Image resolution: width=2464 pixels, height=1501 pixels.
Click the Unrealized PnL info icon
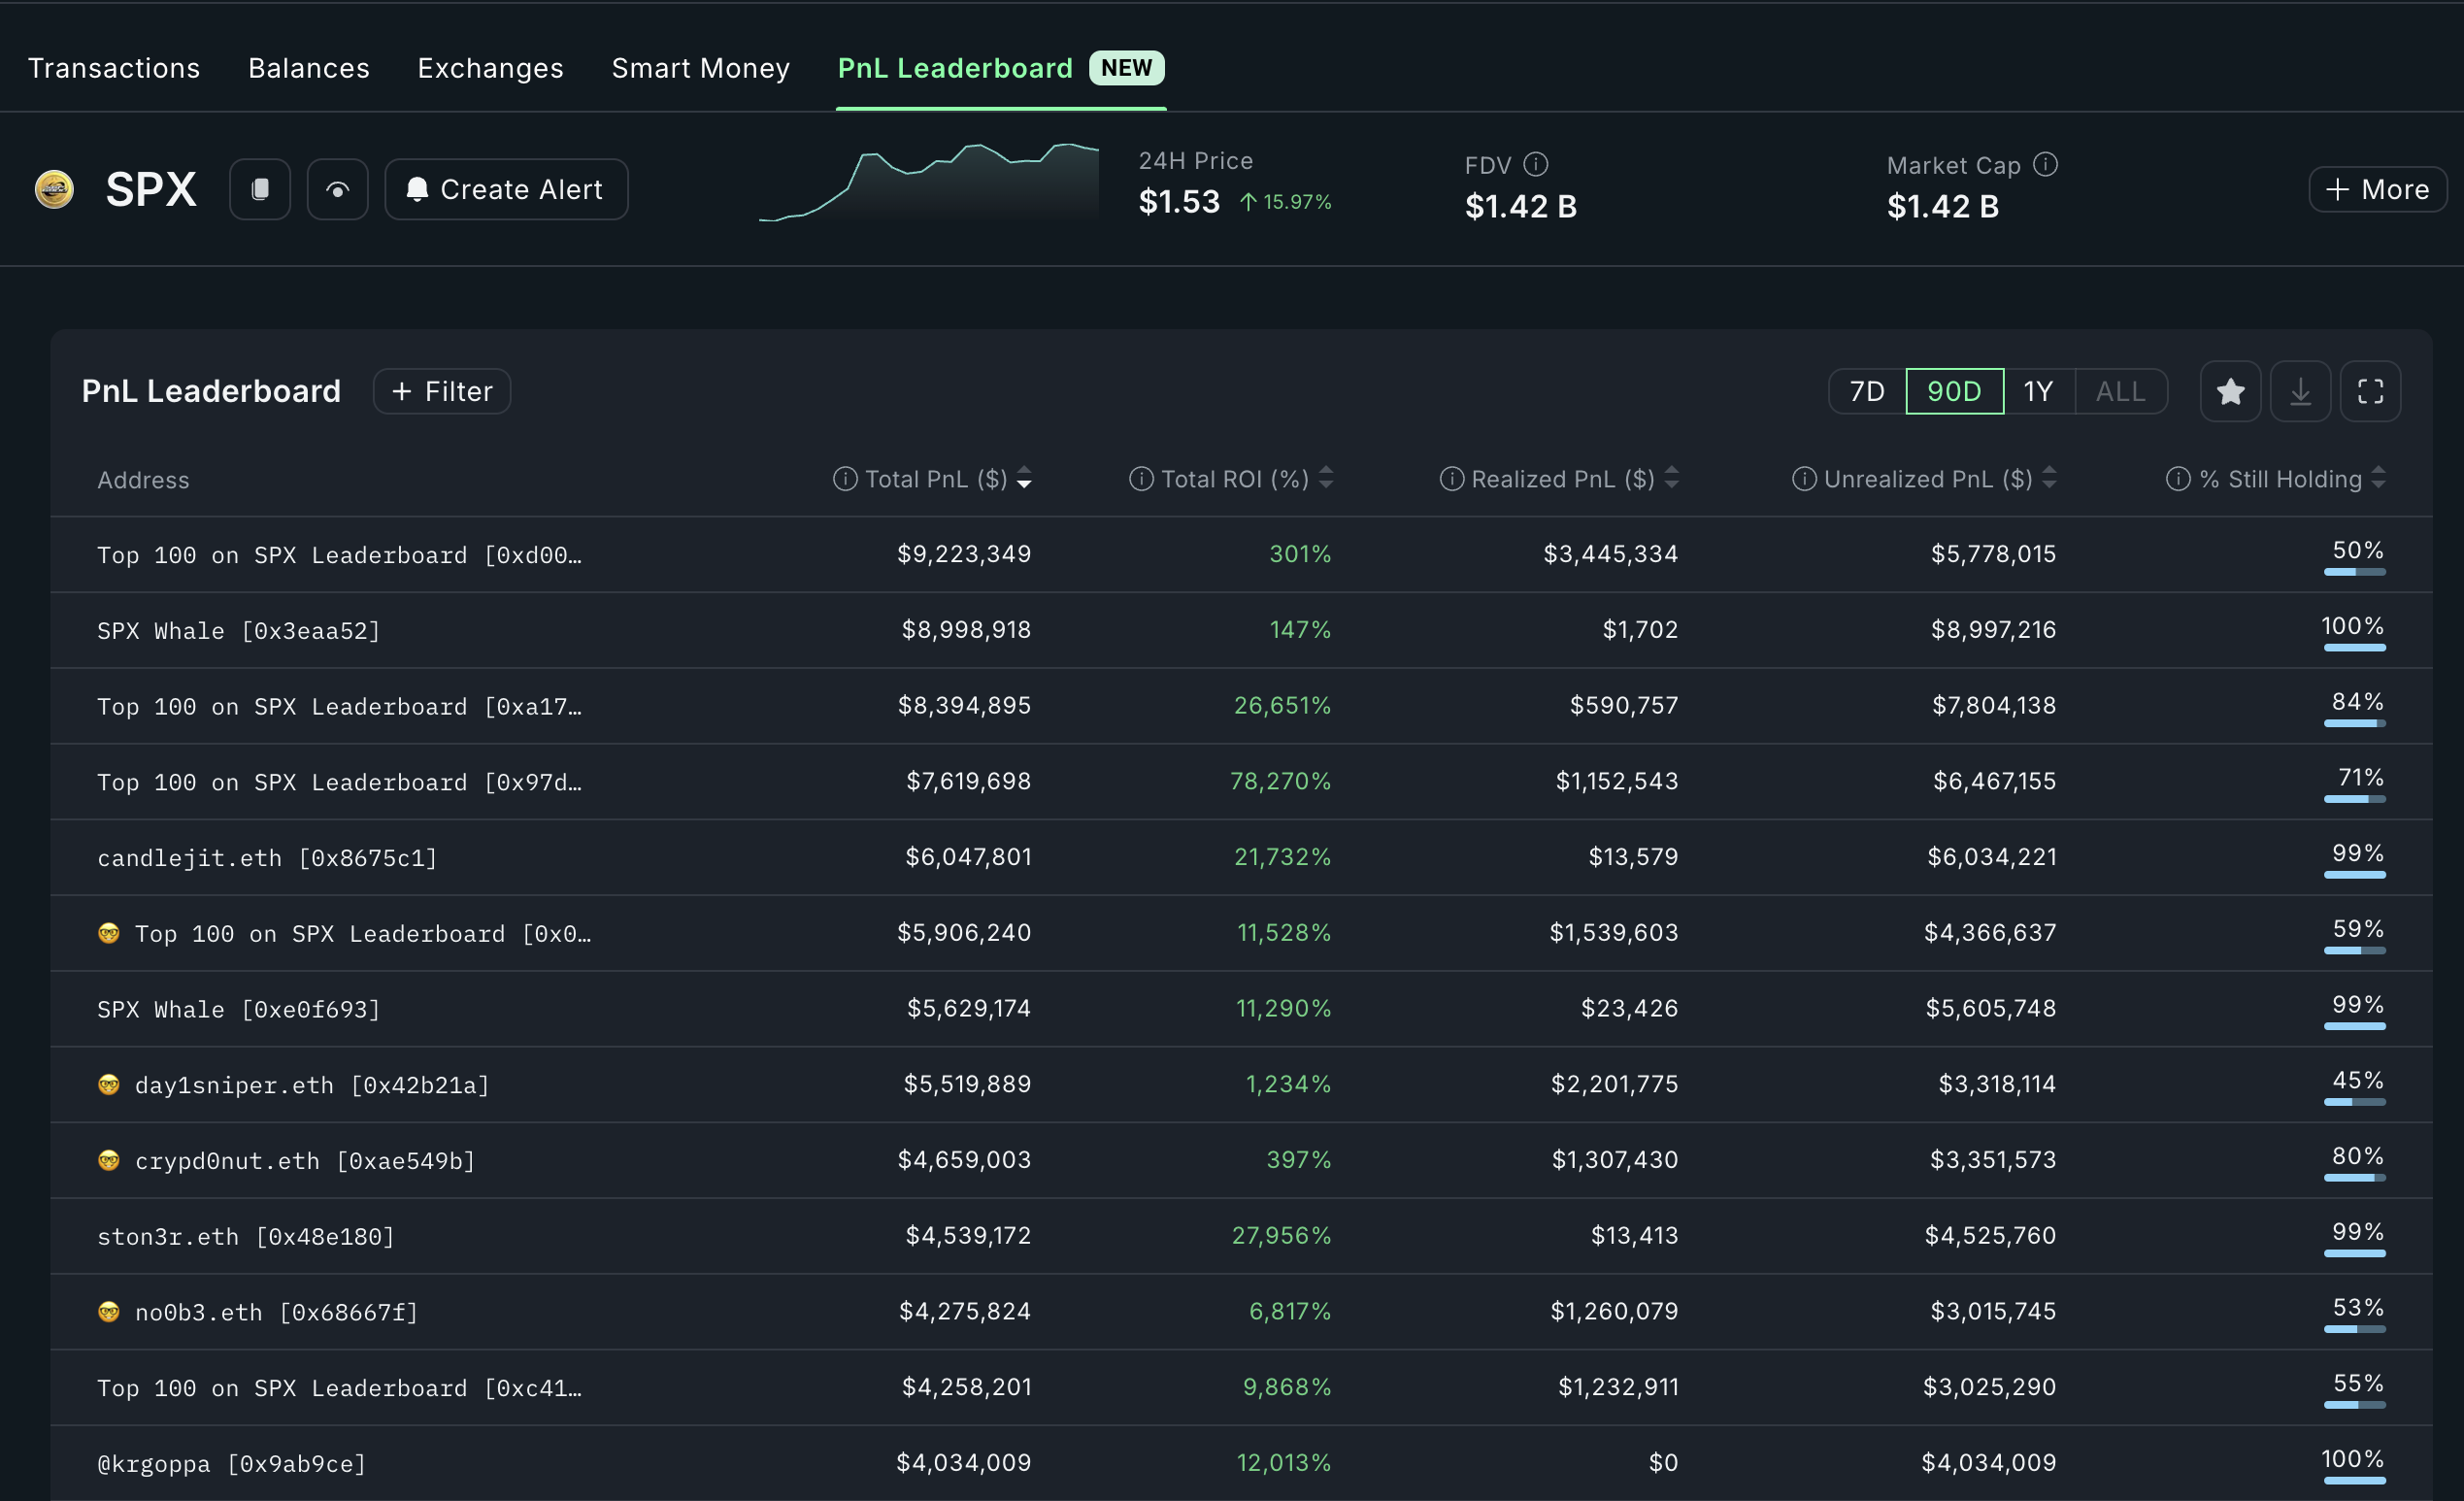[1804, 479]
